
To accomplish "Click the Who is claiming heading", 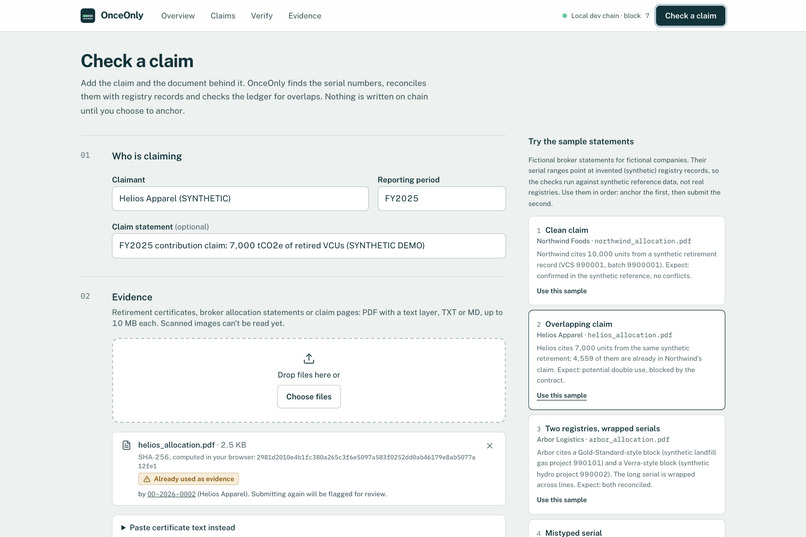I will click(147, 156).
